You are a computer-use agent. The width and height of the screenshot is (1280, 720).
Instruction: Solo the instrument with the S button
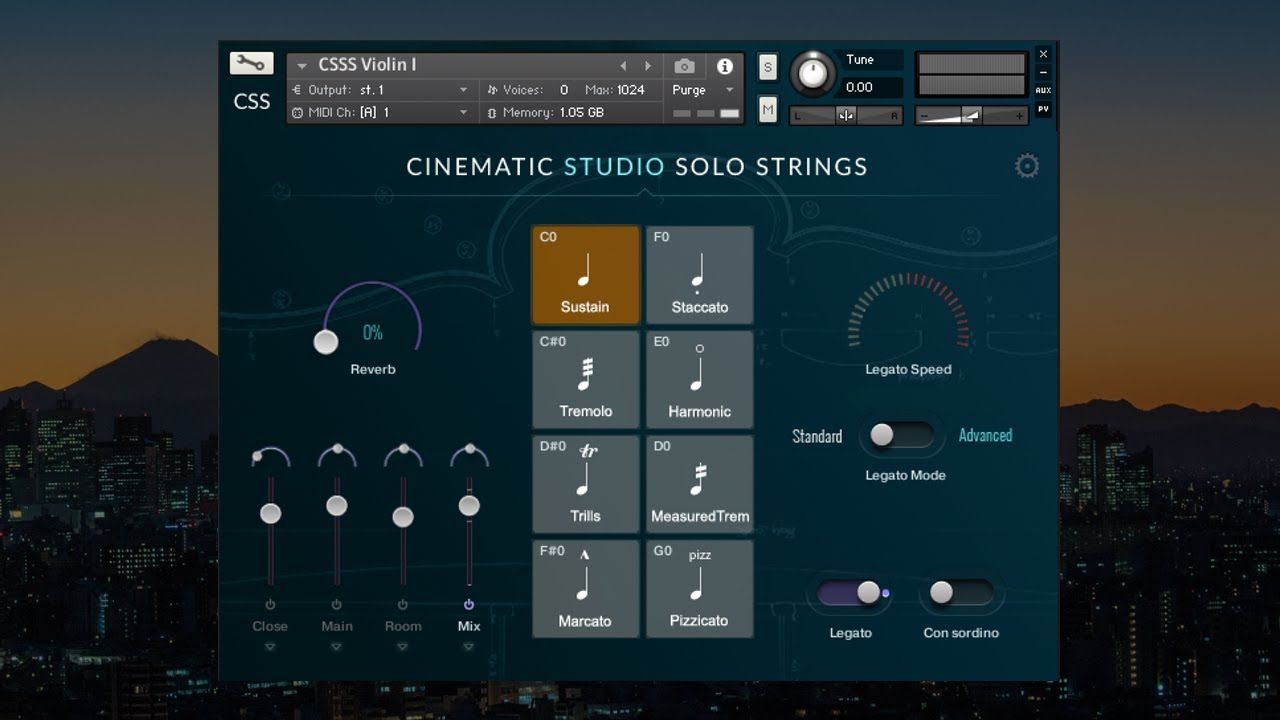[766, 65]
